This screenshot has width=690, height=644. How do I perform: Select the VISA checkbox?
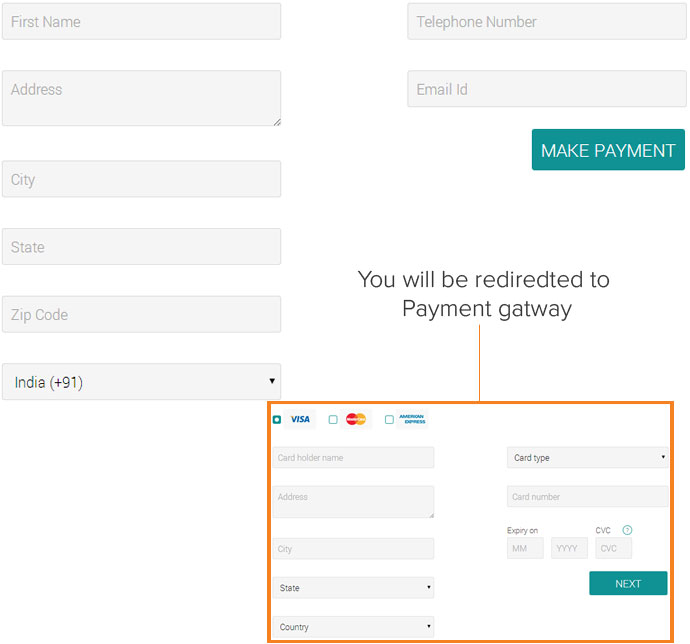[277, 420]
